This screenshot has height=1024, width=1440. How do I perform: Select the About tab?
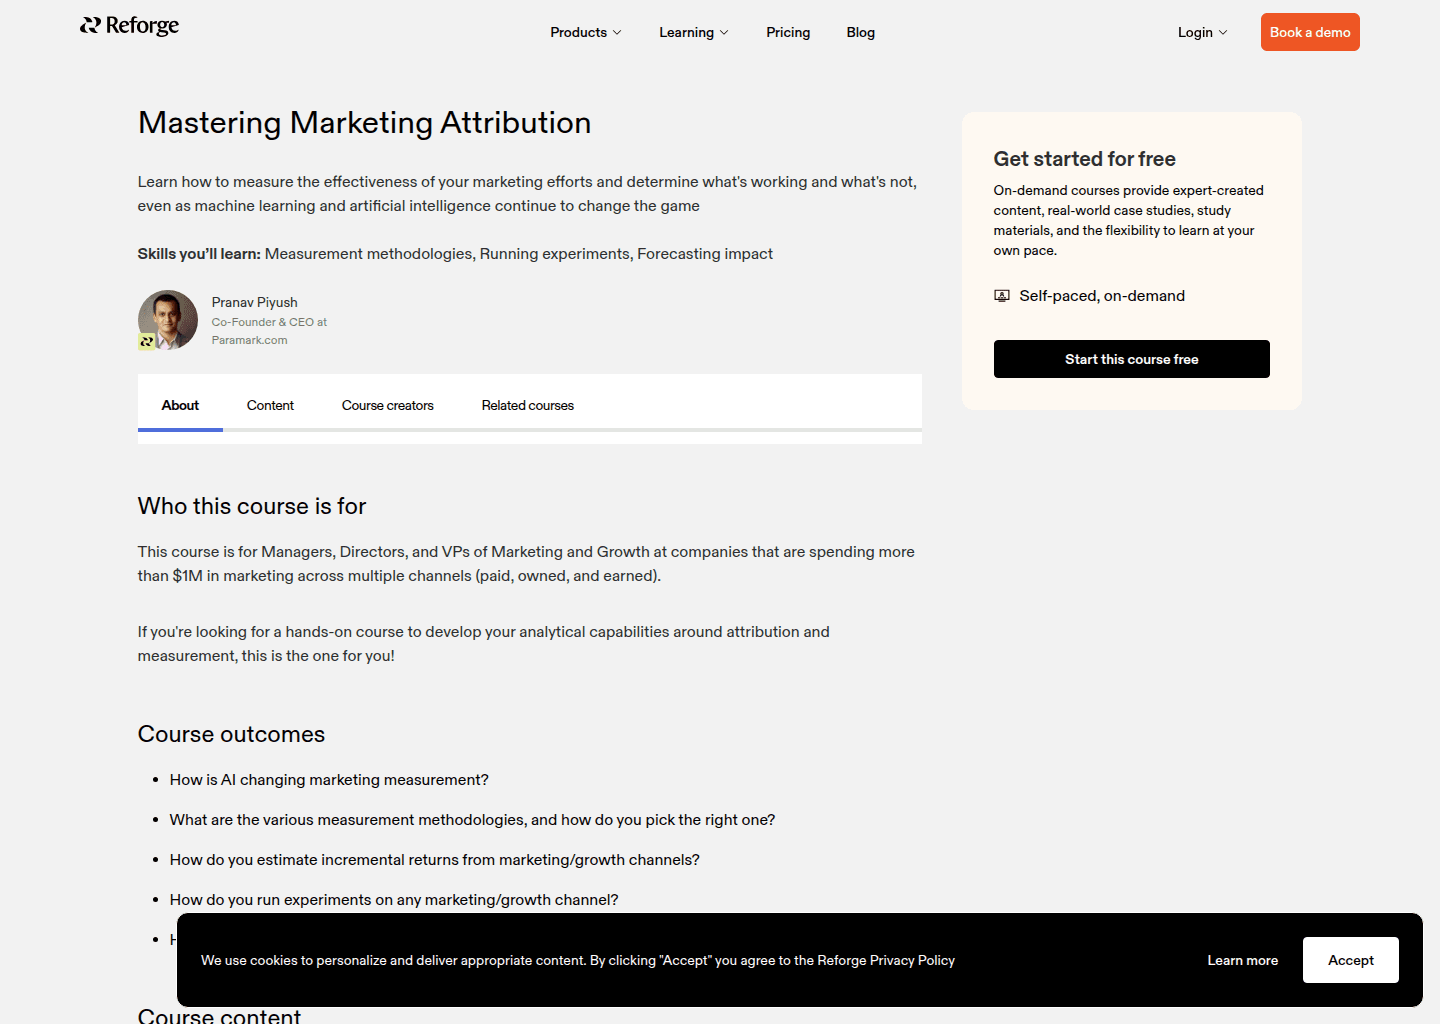[180, 405]
